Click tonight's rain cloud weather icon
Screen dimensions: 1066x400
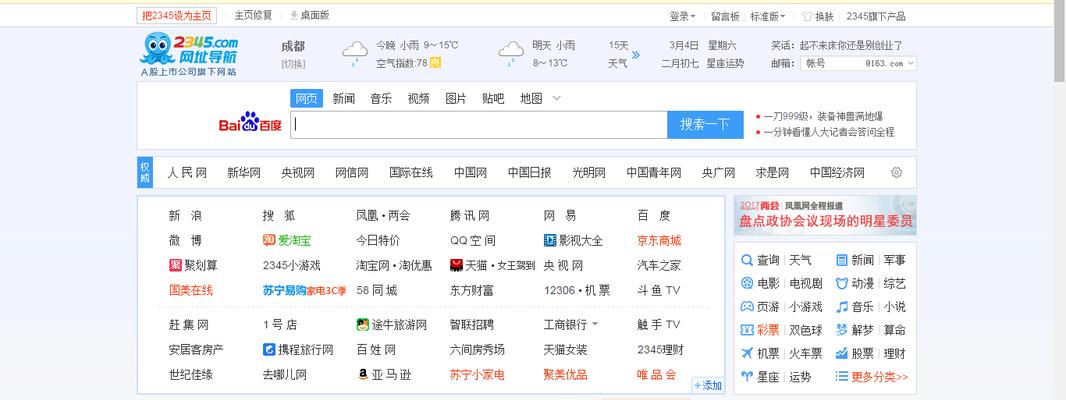(355, 54)
